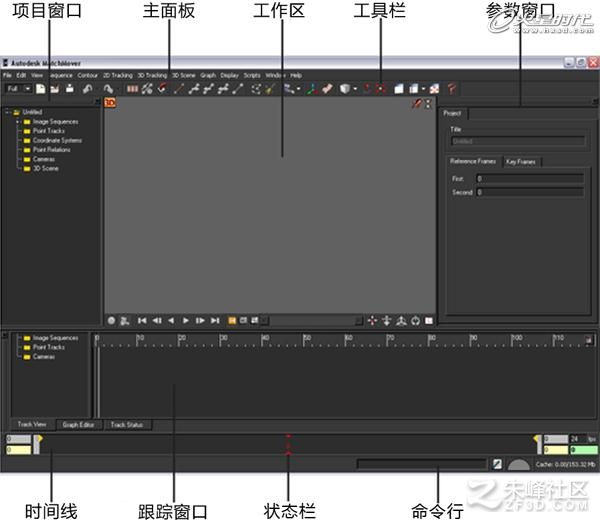The image size is (600, 521).
Task: Click the red four-corner marker icon
Action: (x=380, y=89)
